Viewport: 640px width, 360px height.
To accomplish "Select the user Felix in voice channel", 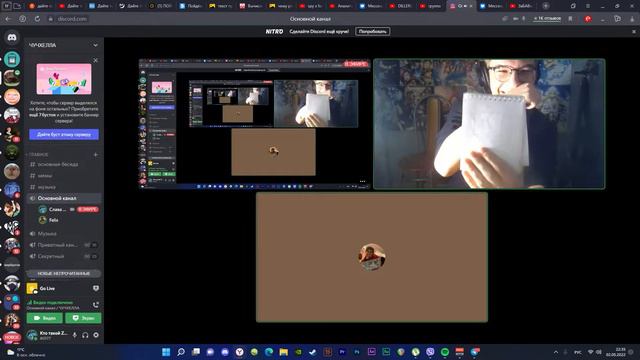I will (x=53, y=220).
